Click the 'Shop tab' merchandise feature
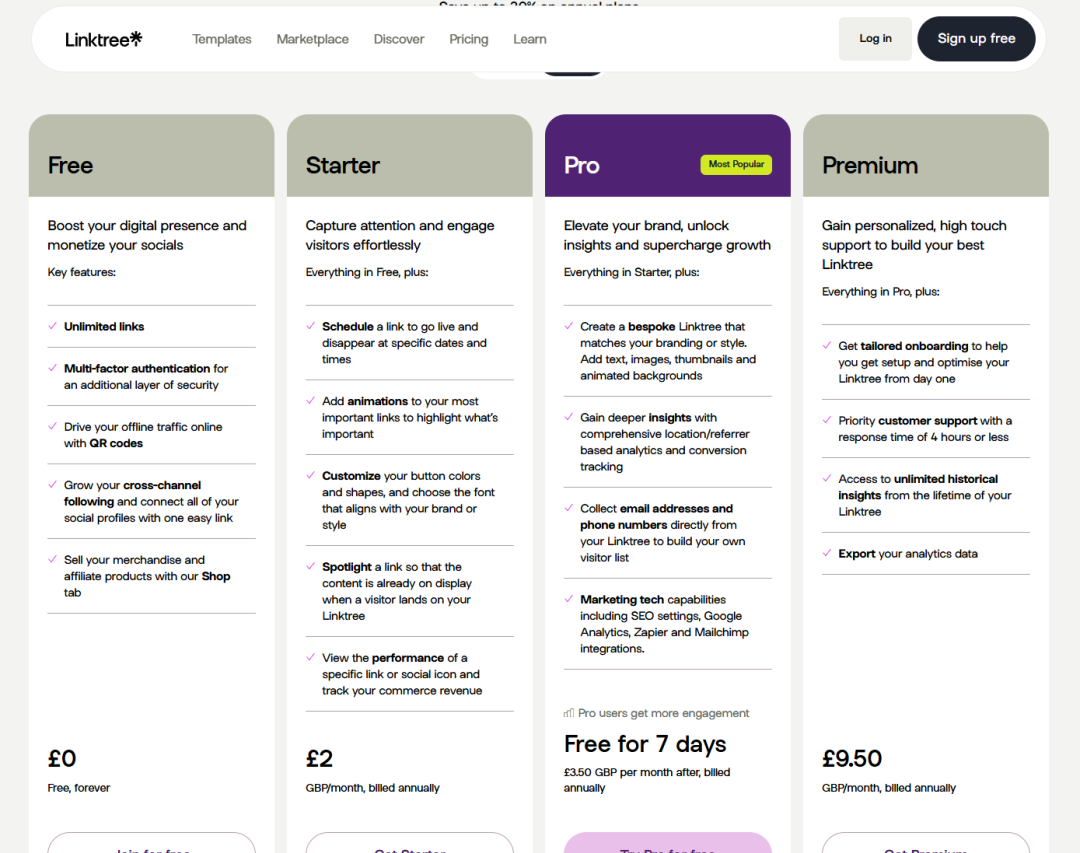 147,576
